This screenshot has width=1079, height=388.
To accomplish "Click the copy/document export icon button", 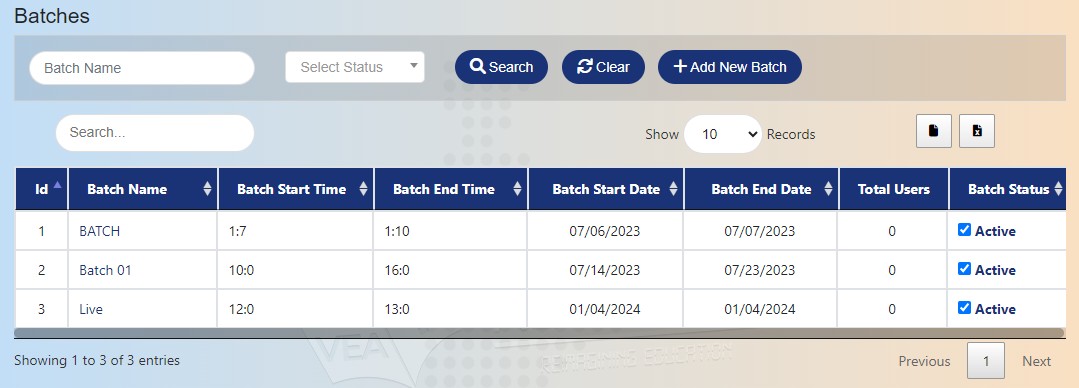I will 933,131.
